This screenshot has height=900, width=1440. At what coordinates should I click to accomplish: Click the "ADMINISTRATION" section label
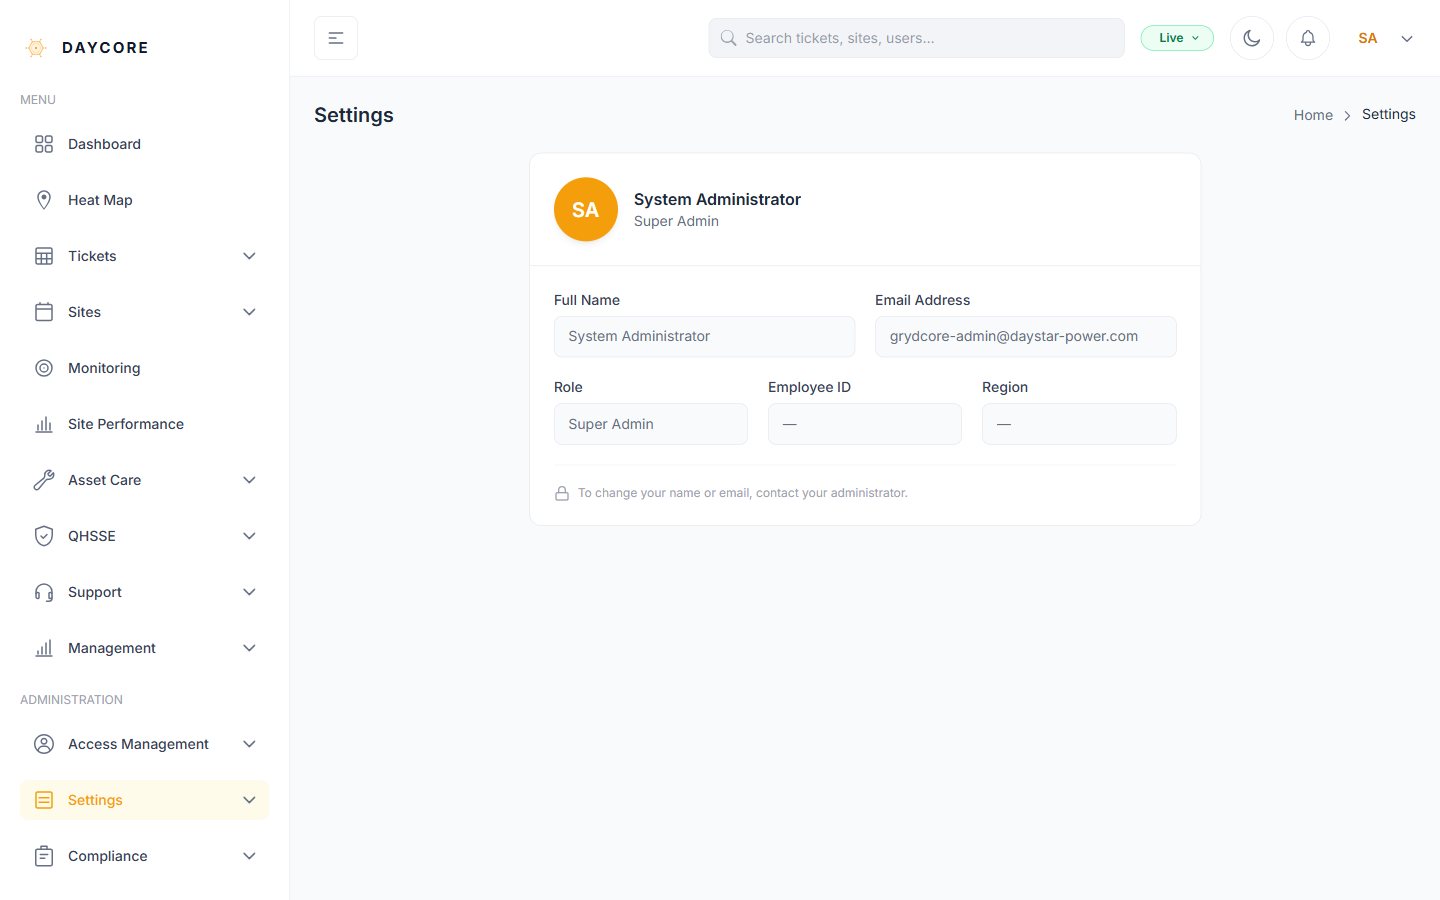72,700
